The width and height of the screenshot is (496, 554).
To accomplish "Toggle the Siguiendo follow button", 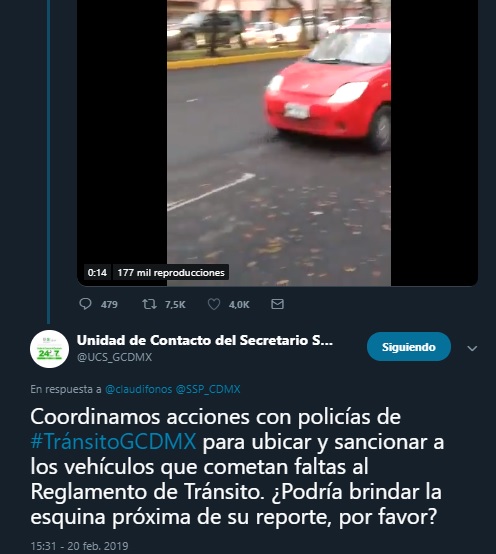I will tap(409, 347).
